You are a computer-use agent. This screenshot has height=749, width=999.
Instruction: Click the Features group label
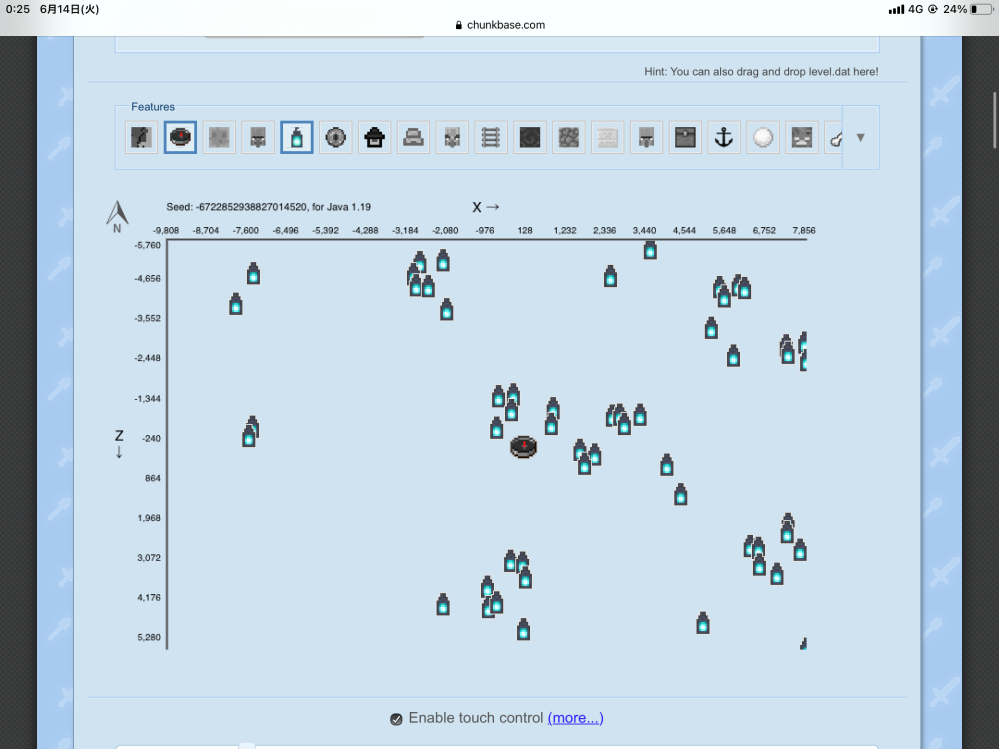tap(153, 107)
